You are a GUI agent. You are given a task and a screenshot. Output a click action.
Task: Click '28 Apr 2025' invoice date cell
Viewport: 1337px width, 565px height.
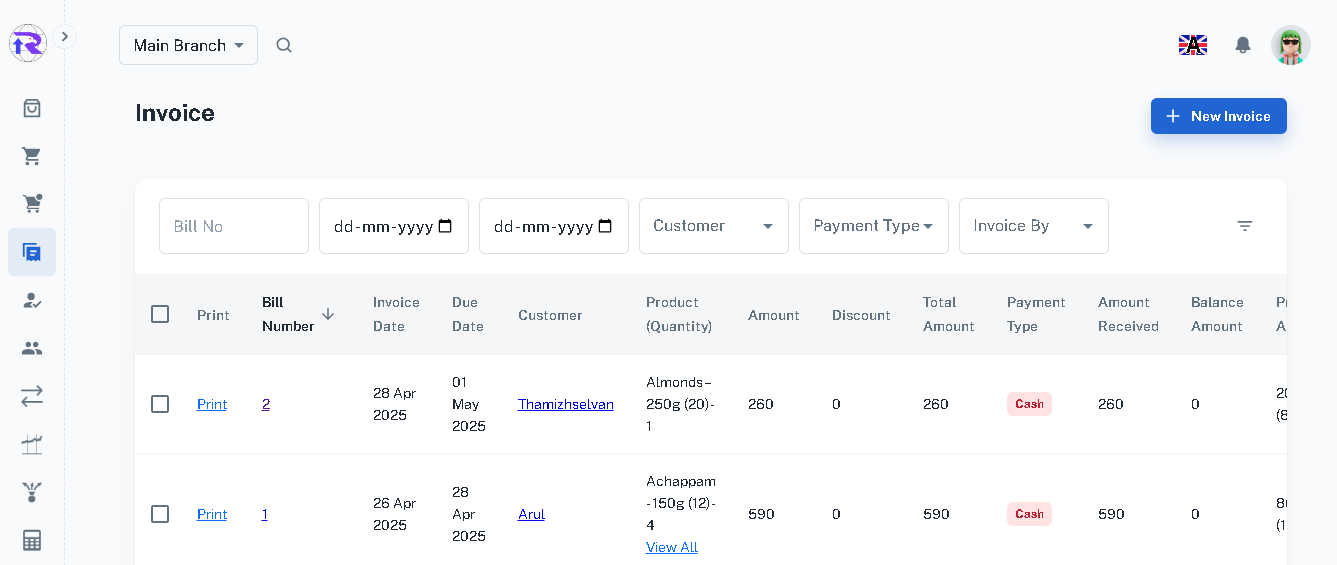(x=394, y=404)
